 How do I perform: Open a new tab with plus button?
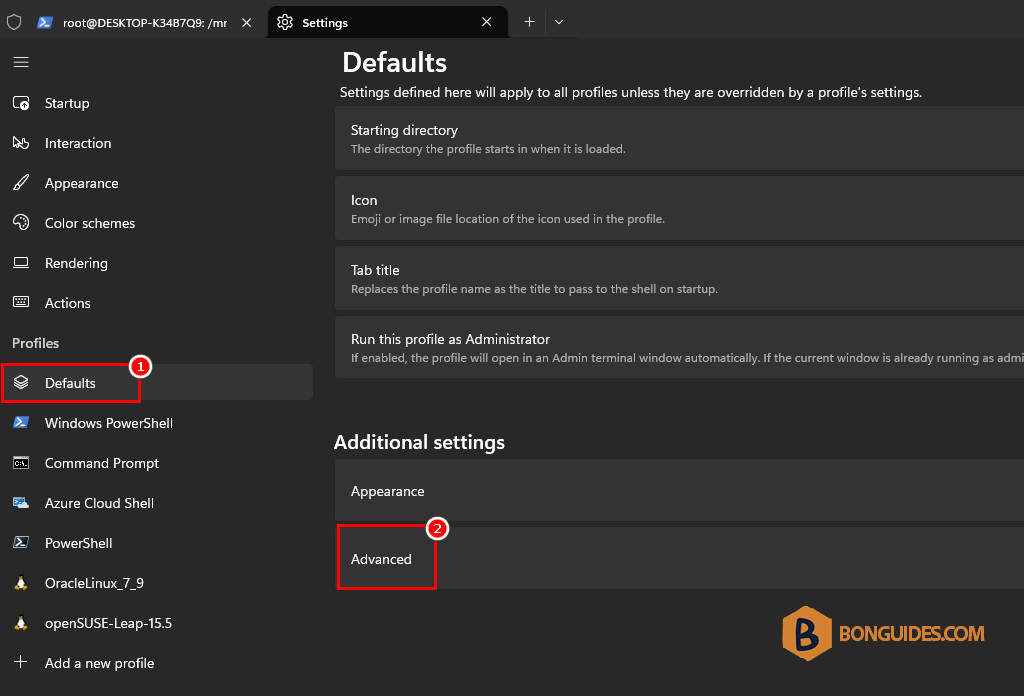coord(530,22)
